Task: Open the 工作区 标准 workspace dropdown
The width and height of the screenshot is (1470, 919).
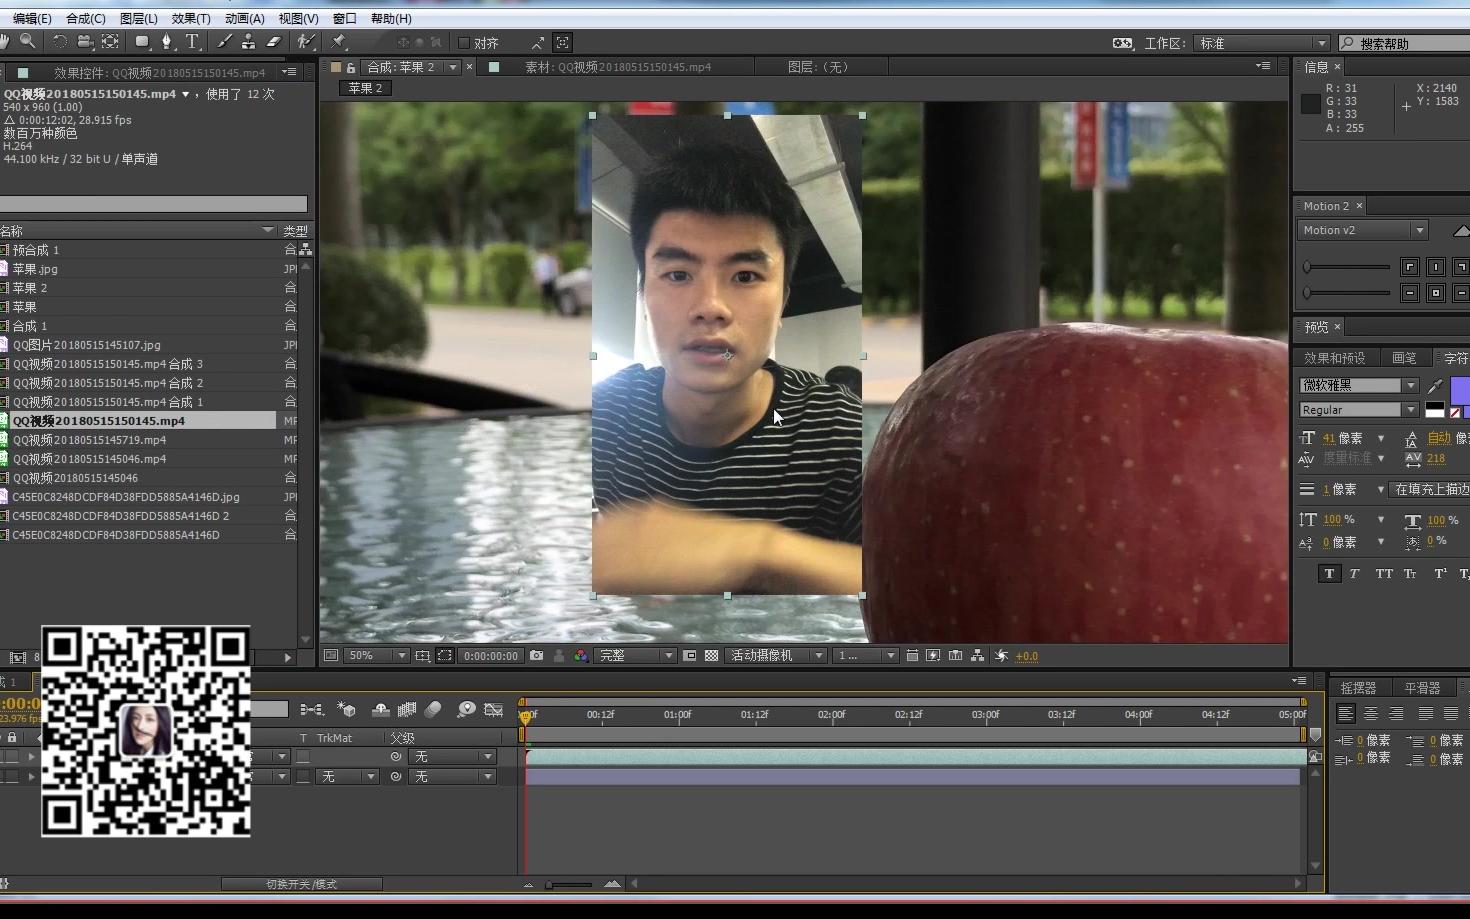Action: (x=1263, y=43)
